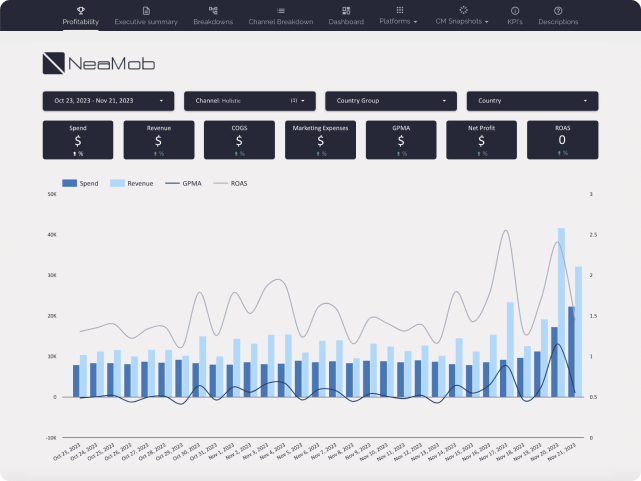Select the Breakdowns icon in navigation

[213, 9]
